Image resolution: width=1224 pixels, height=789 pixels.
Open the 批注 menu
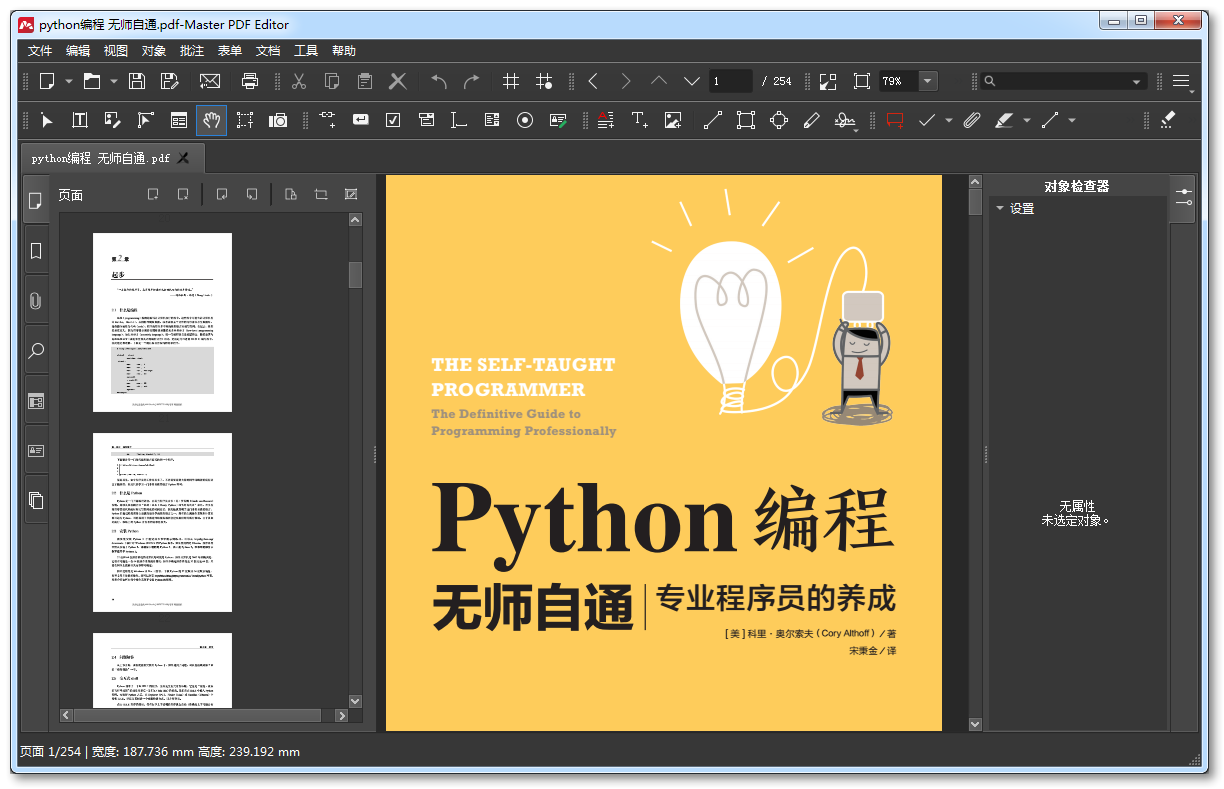192,51
